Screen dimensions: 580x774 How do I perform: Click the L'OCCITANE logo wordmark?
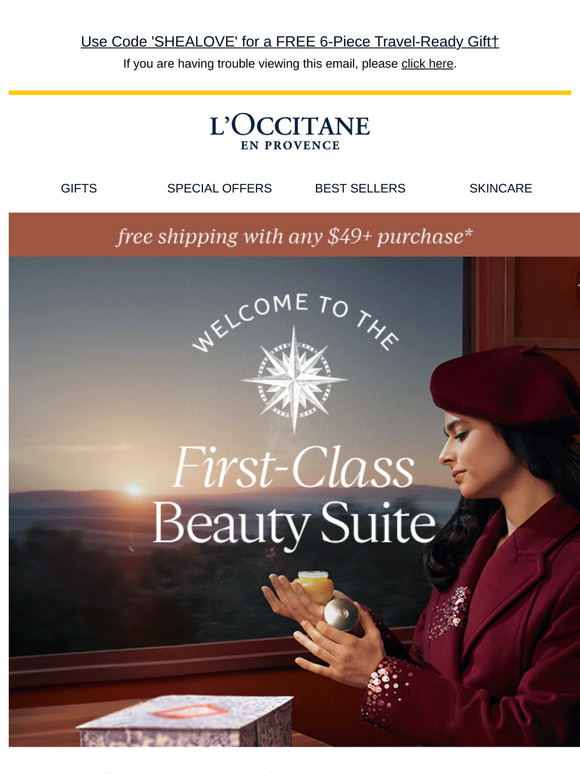(x=290, y=126)
